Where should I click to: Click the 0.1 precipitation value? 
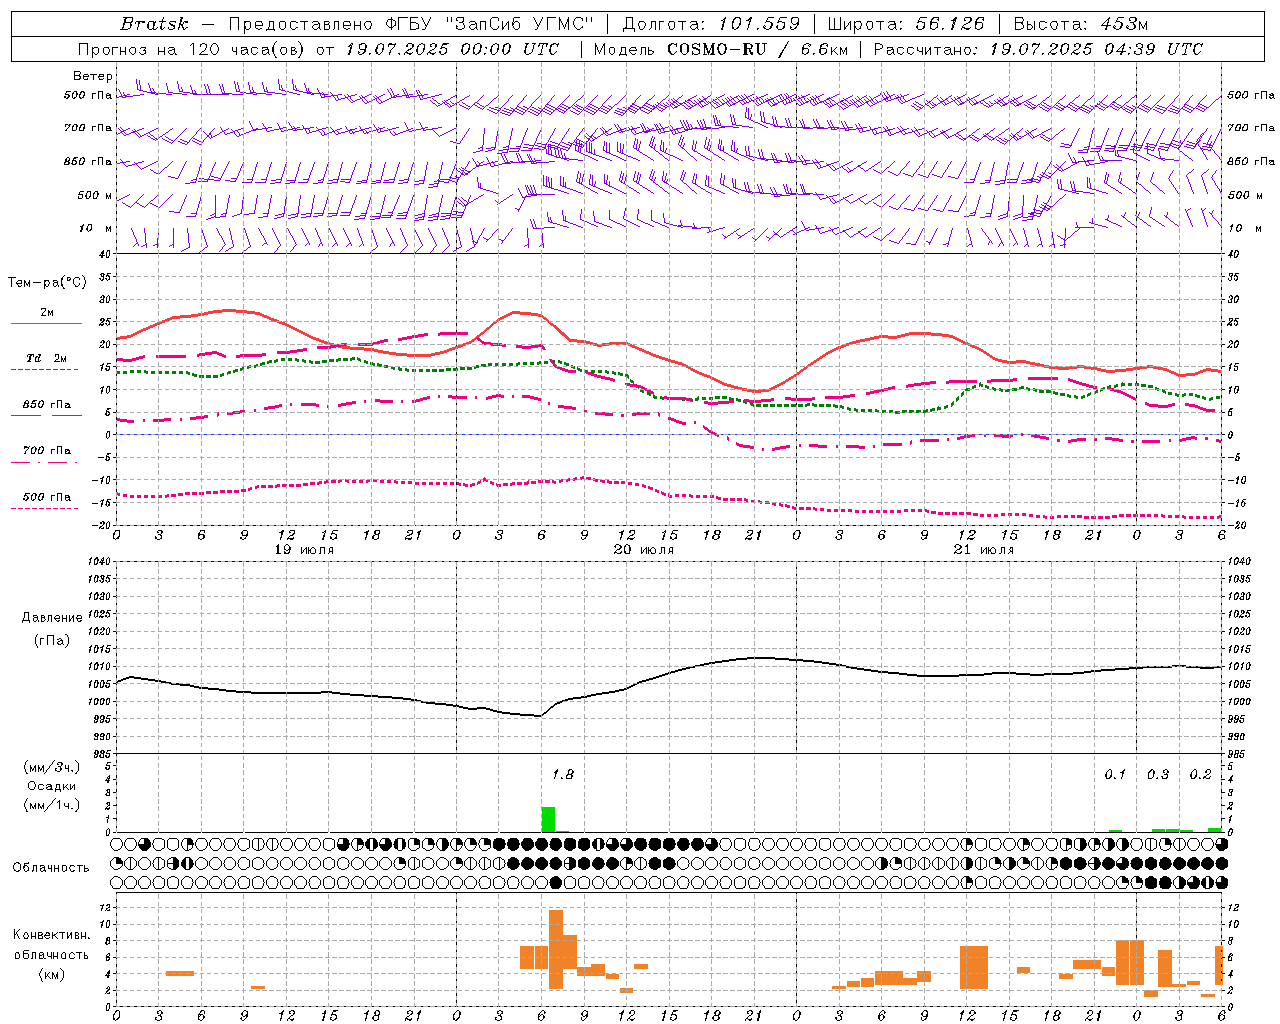1115,774
